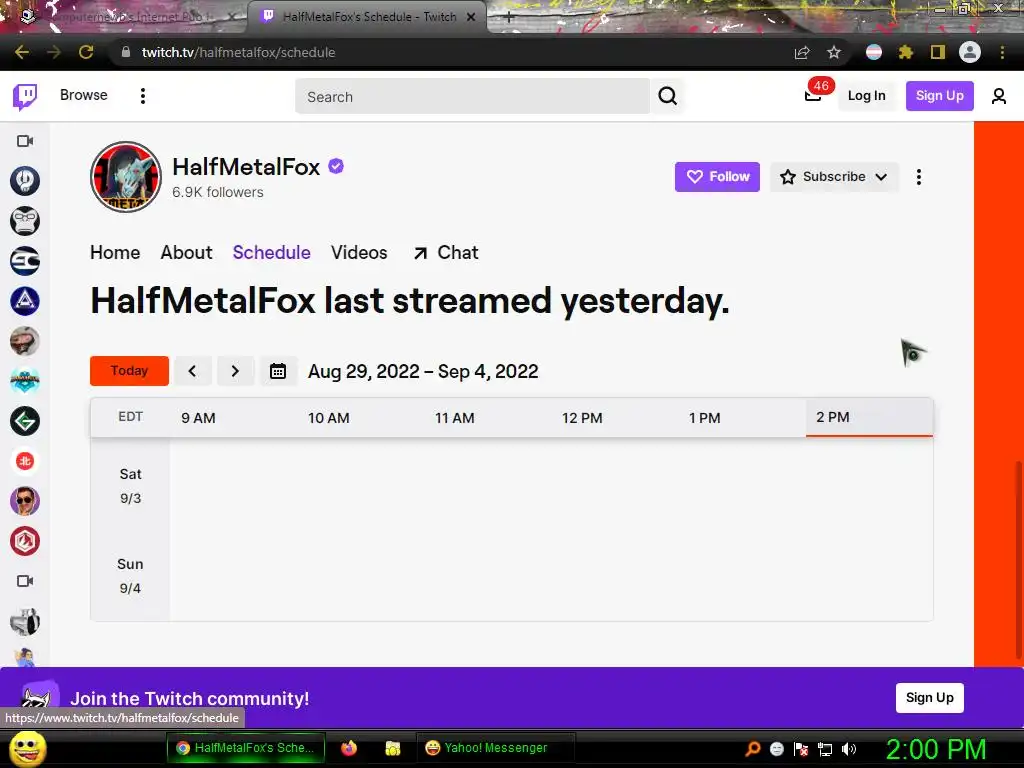Click the browser back arrow
The image size is (1024, 768).
(22, 52)
